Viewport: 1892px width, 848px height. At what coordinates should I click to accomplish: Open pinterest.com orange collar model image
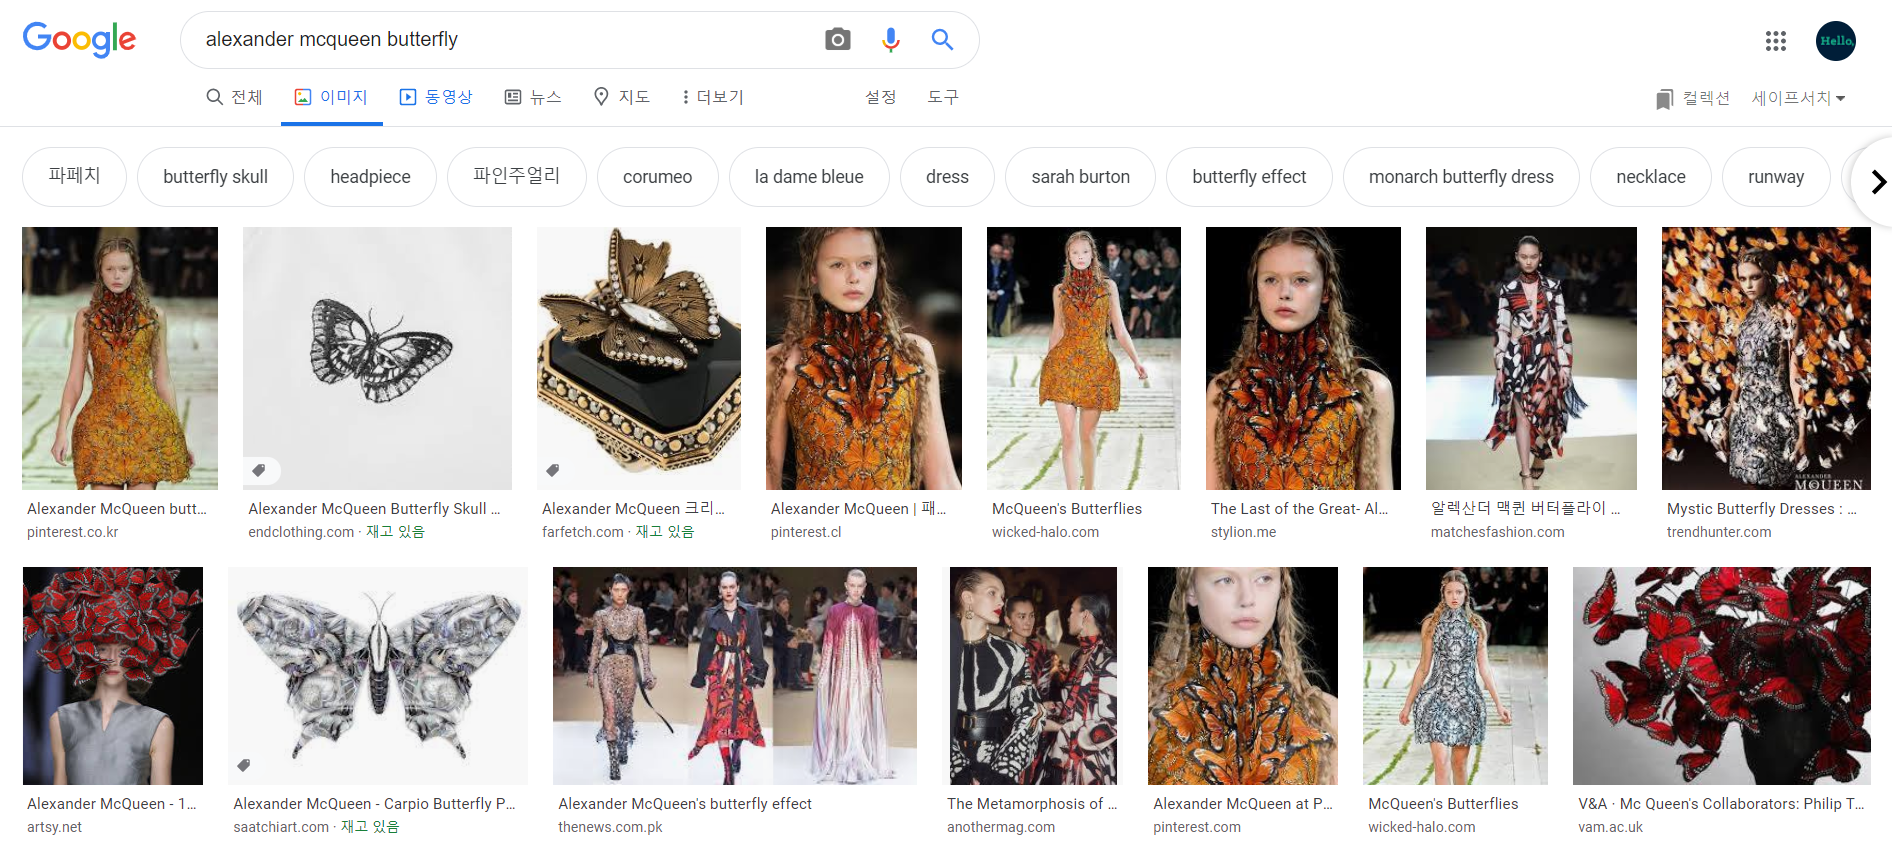[x=1243, y=676]
